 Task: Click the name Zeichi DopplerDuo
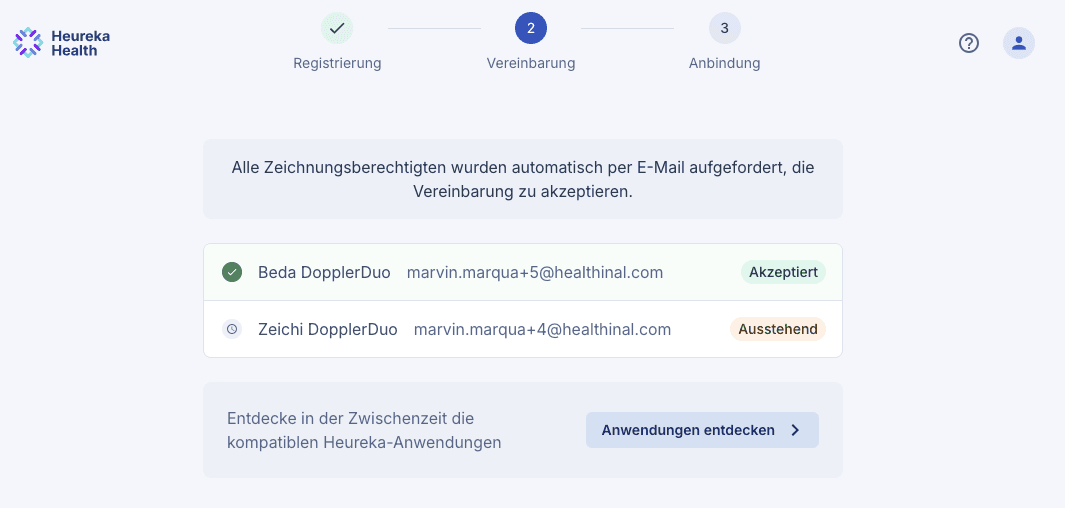tap(327, 329)
